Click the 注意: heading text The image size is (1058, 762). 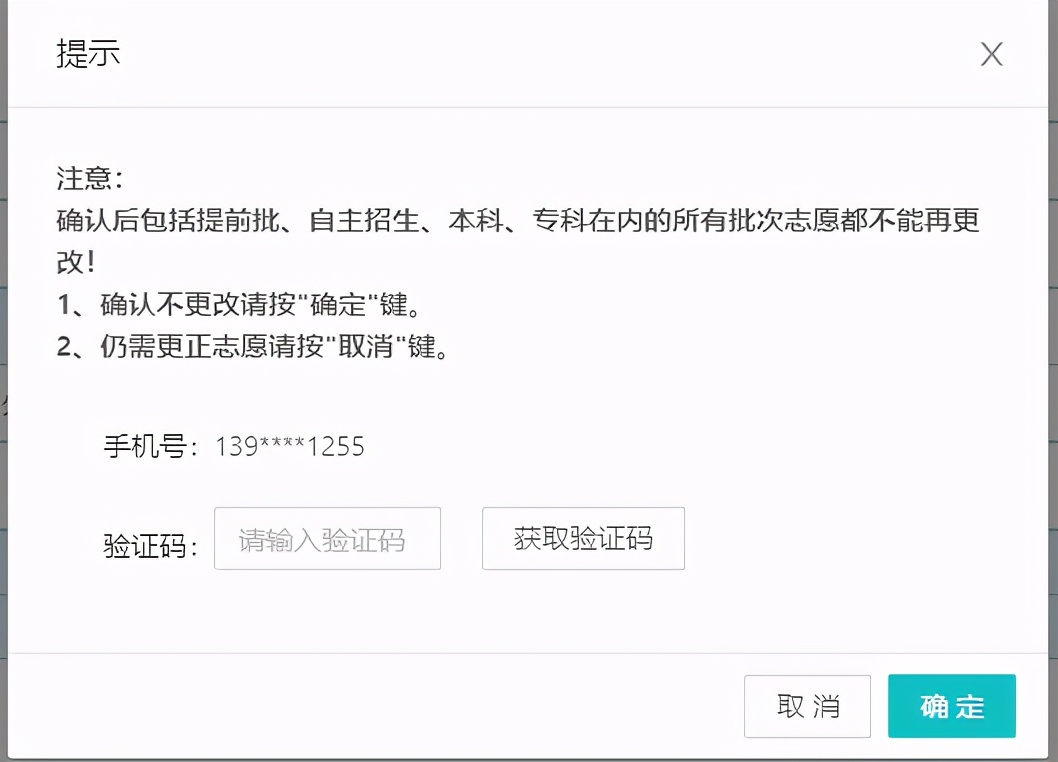(x=90, y=178)
